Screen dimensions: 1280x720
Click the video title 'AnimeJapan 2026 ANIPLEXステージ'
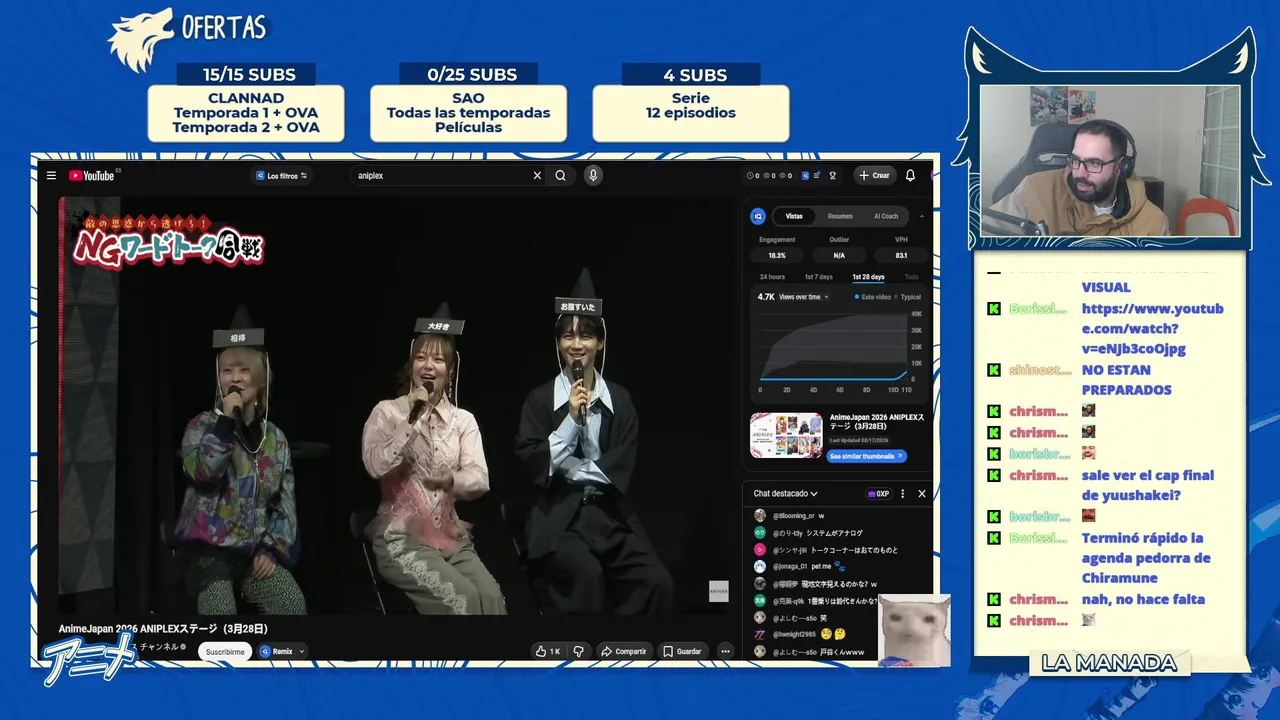point(164,628)
